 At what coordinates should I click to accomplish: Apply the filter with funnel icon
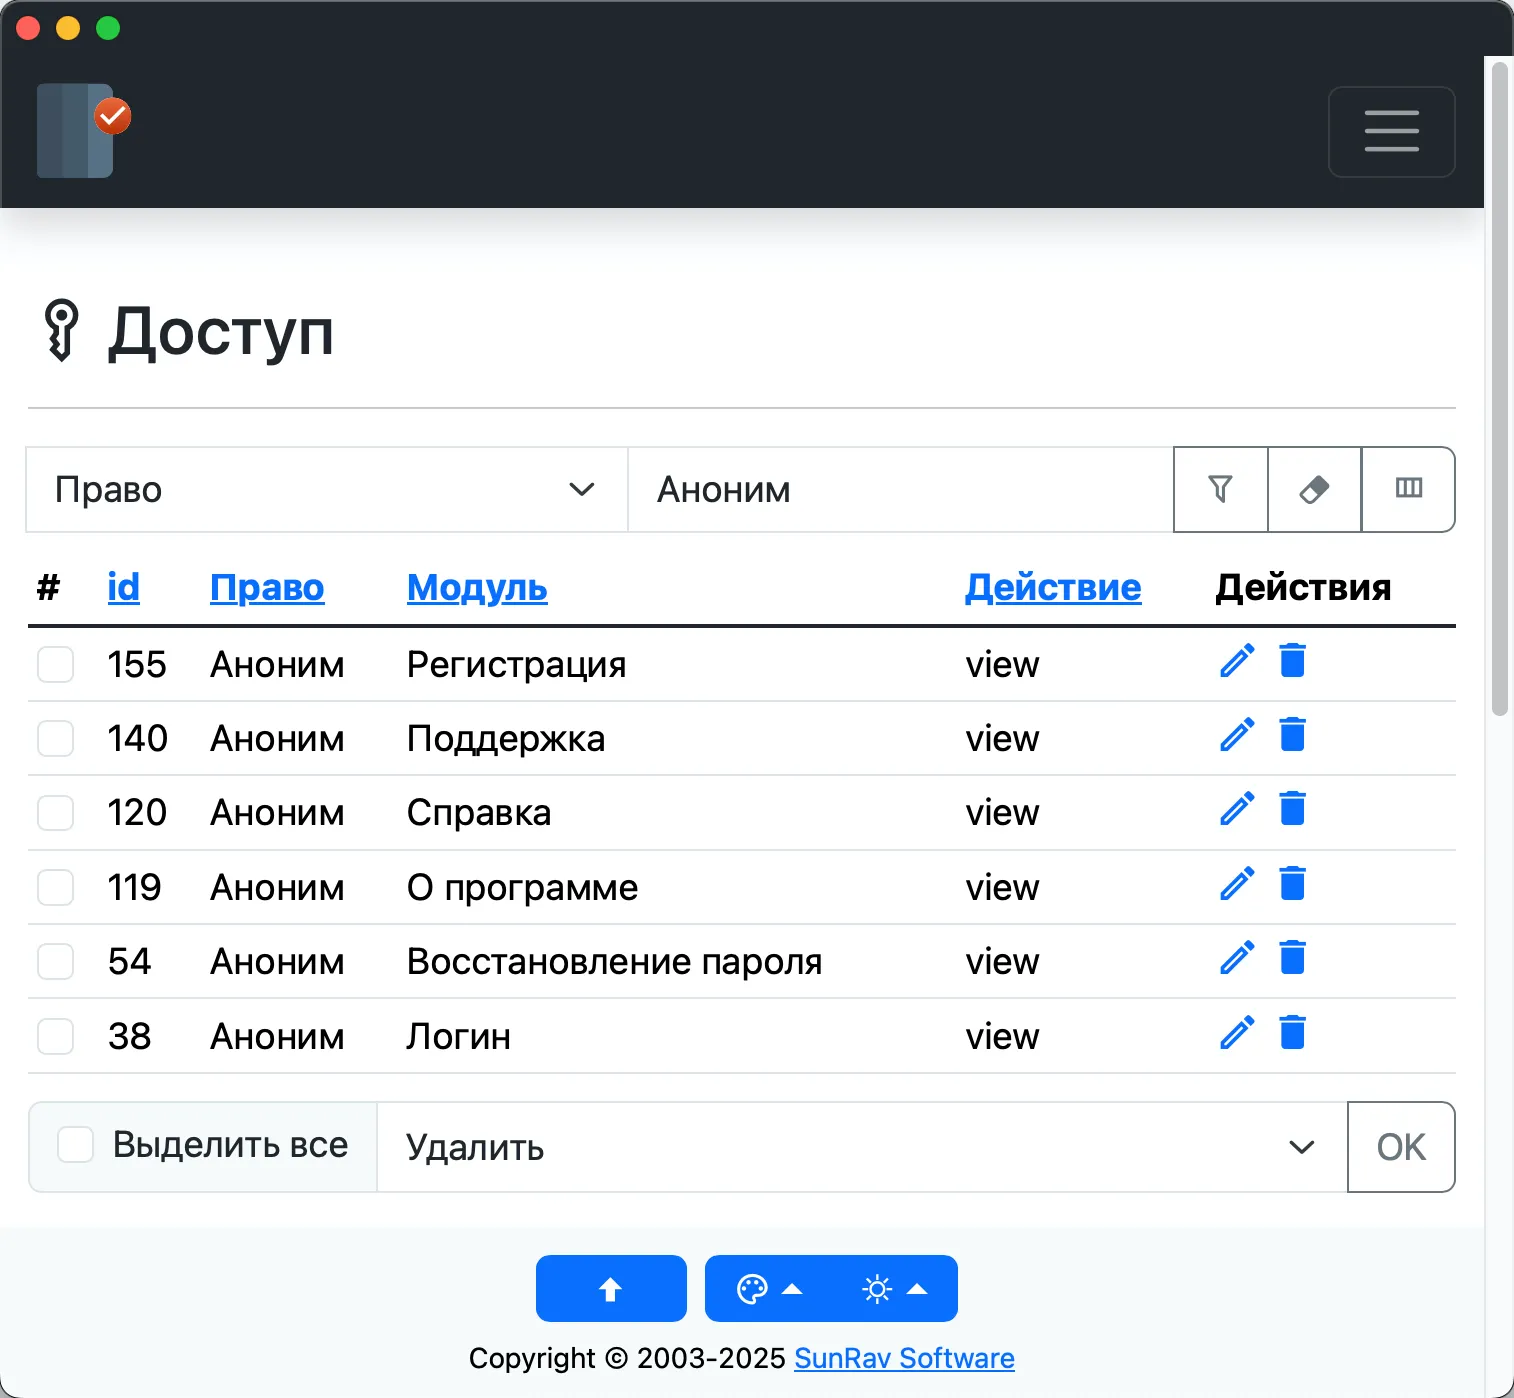pyautogui.click(x=1220, y=489)
